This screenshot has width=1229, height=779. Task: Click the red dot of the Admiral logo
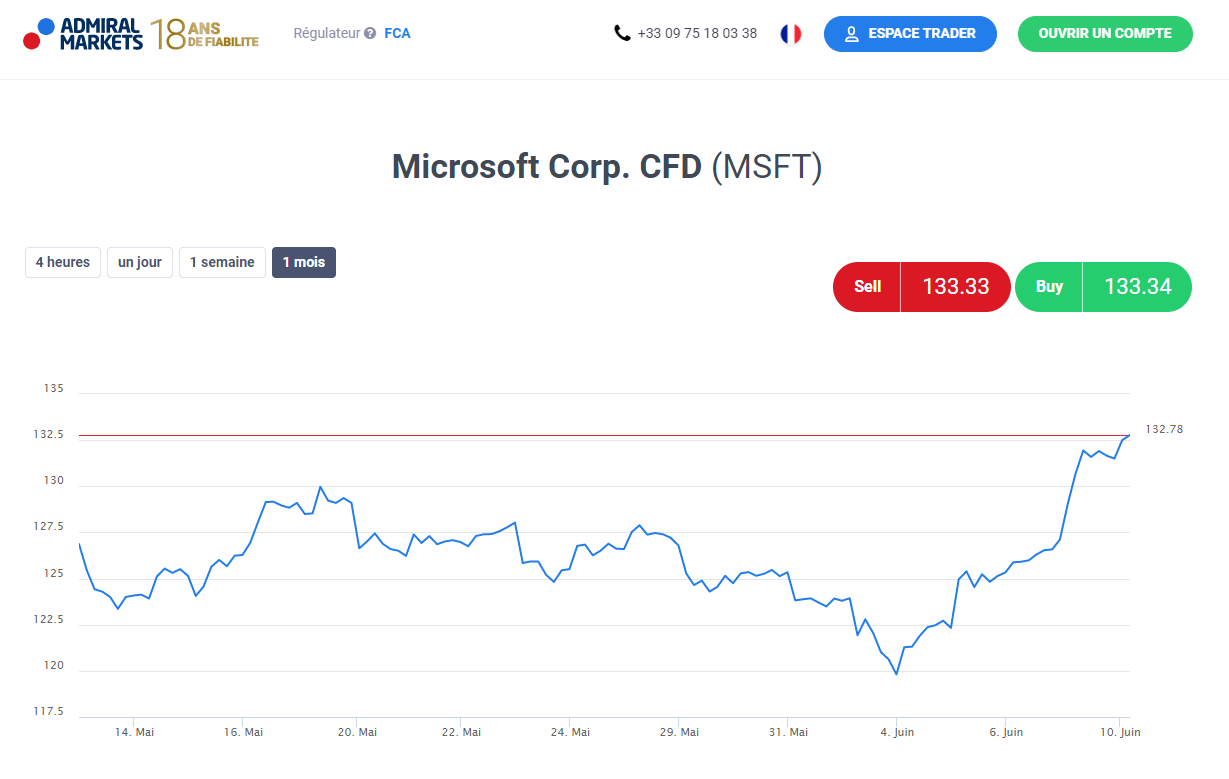click(x=31, y=39)
